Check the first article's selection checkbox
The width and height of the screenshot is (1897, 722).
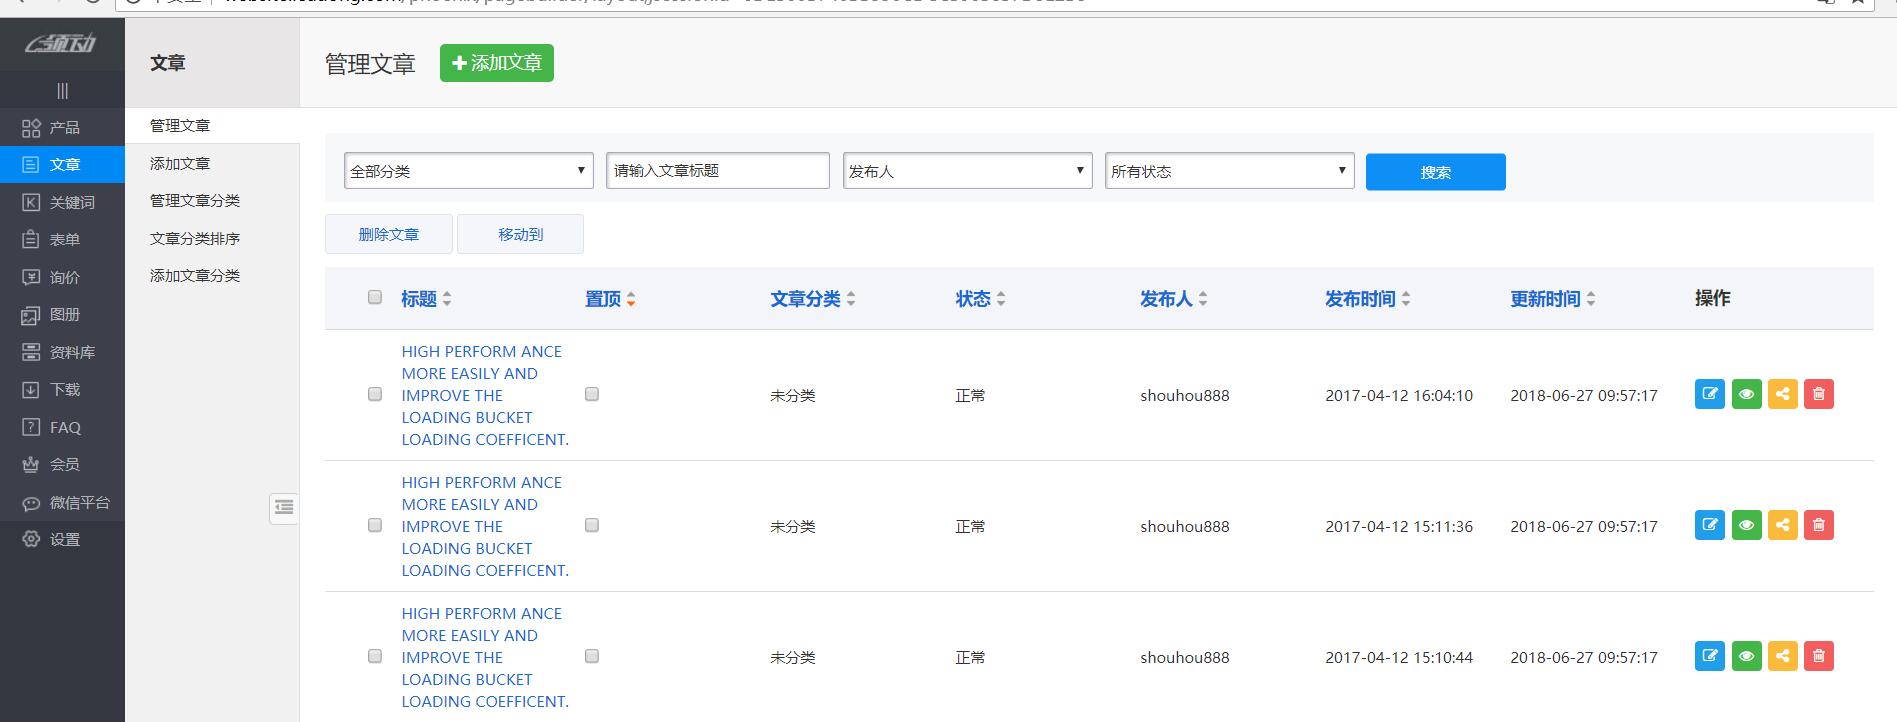(x=375, y=394)
